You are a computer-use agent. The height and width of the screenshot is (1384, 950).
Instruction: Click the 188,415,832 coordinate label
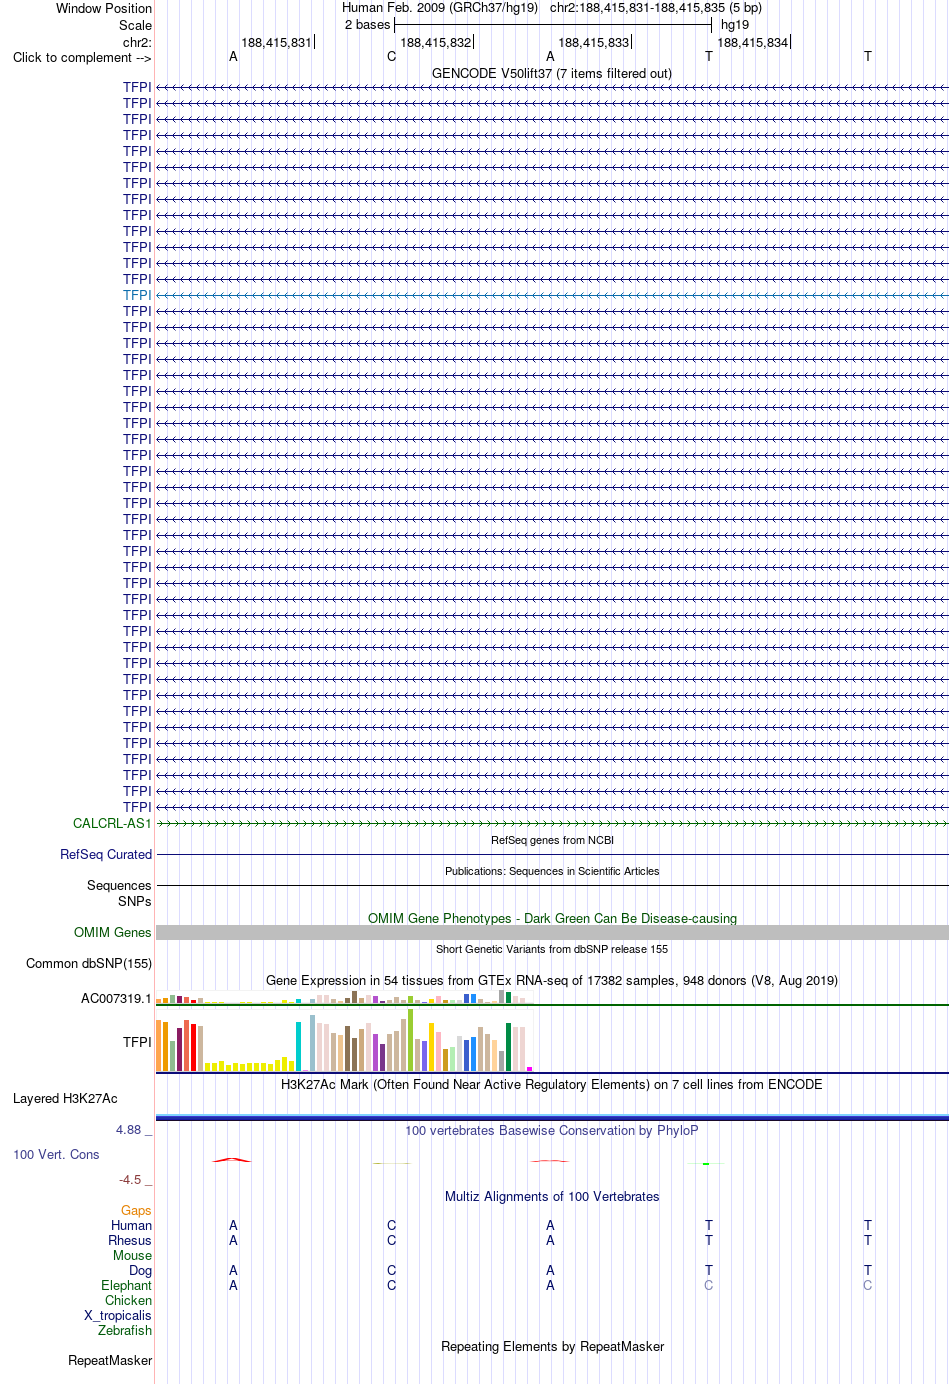click(435, 42)
